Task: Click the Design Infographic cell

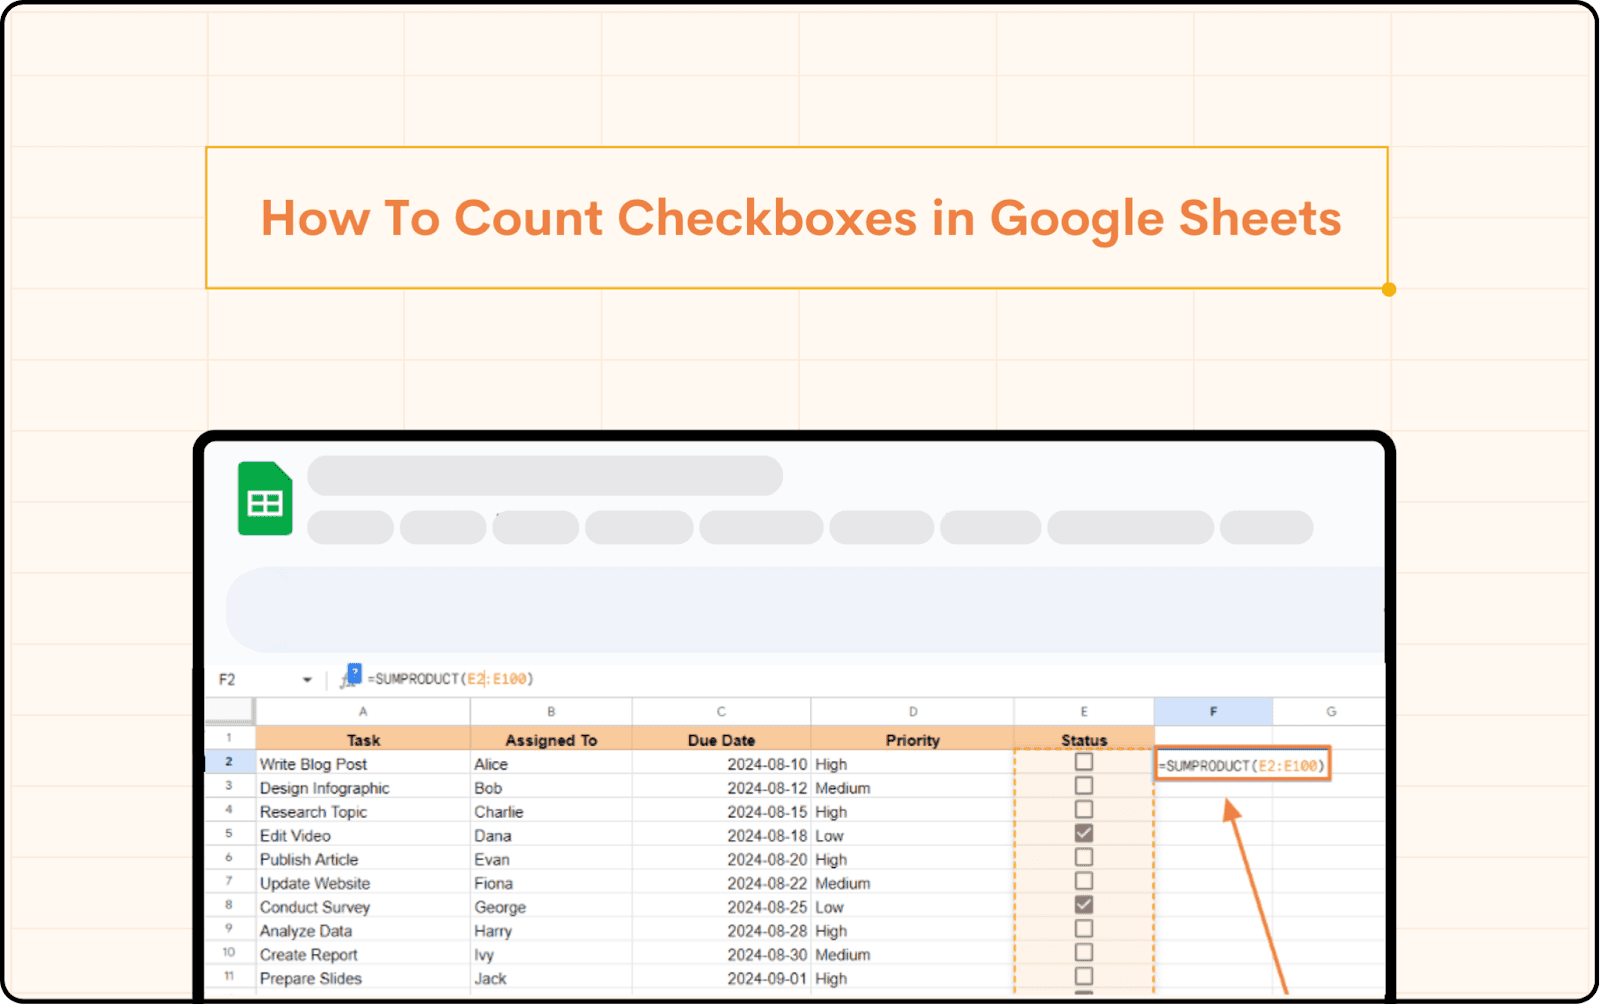Action: coord(363,787)
